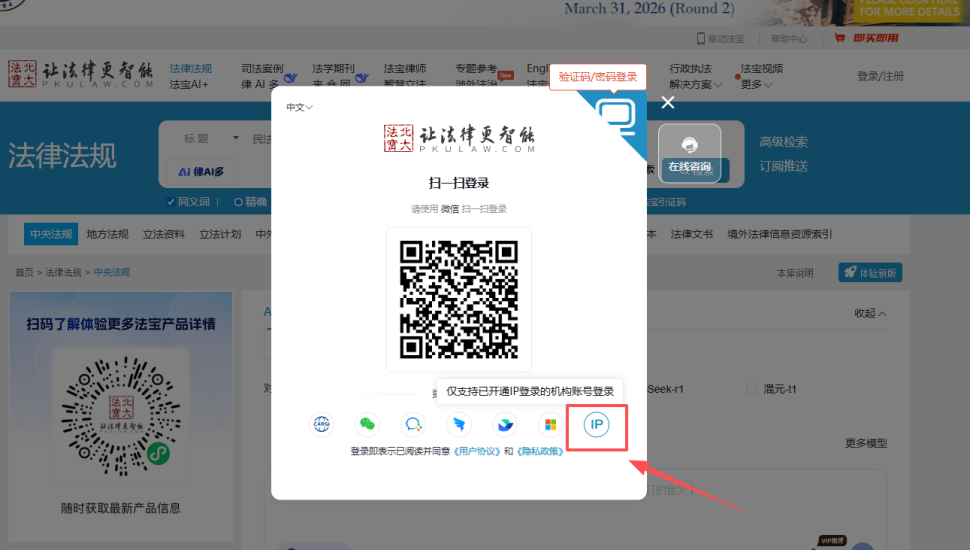Open the 专题参考 navigation item
970x550 pixels.
pyautogui.click(x=476, y=69)
